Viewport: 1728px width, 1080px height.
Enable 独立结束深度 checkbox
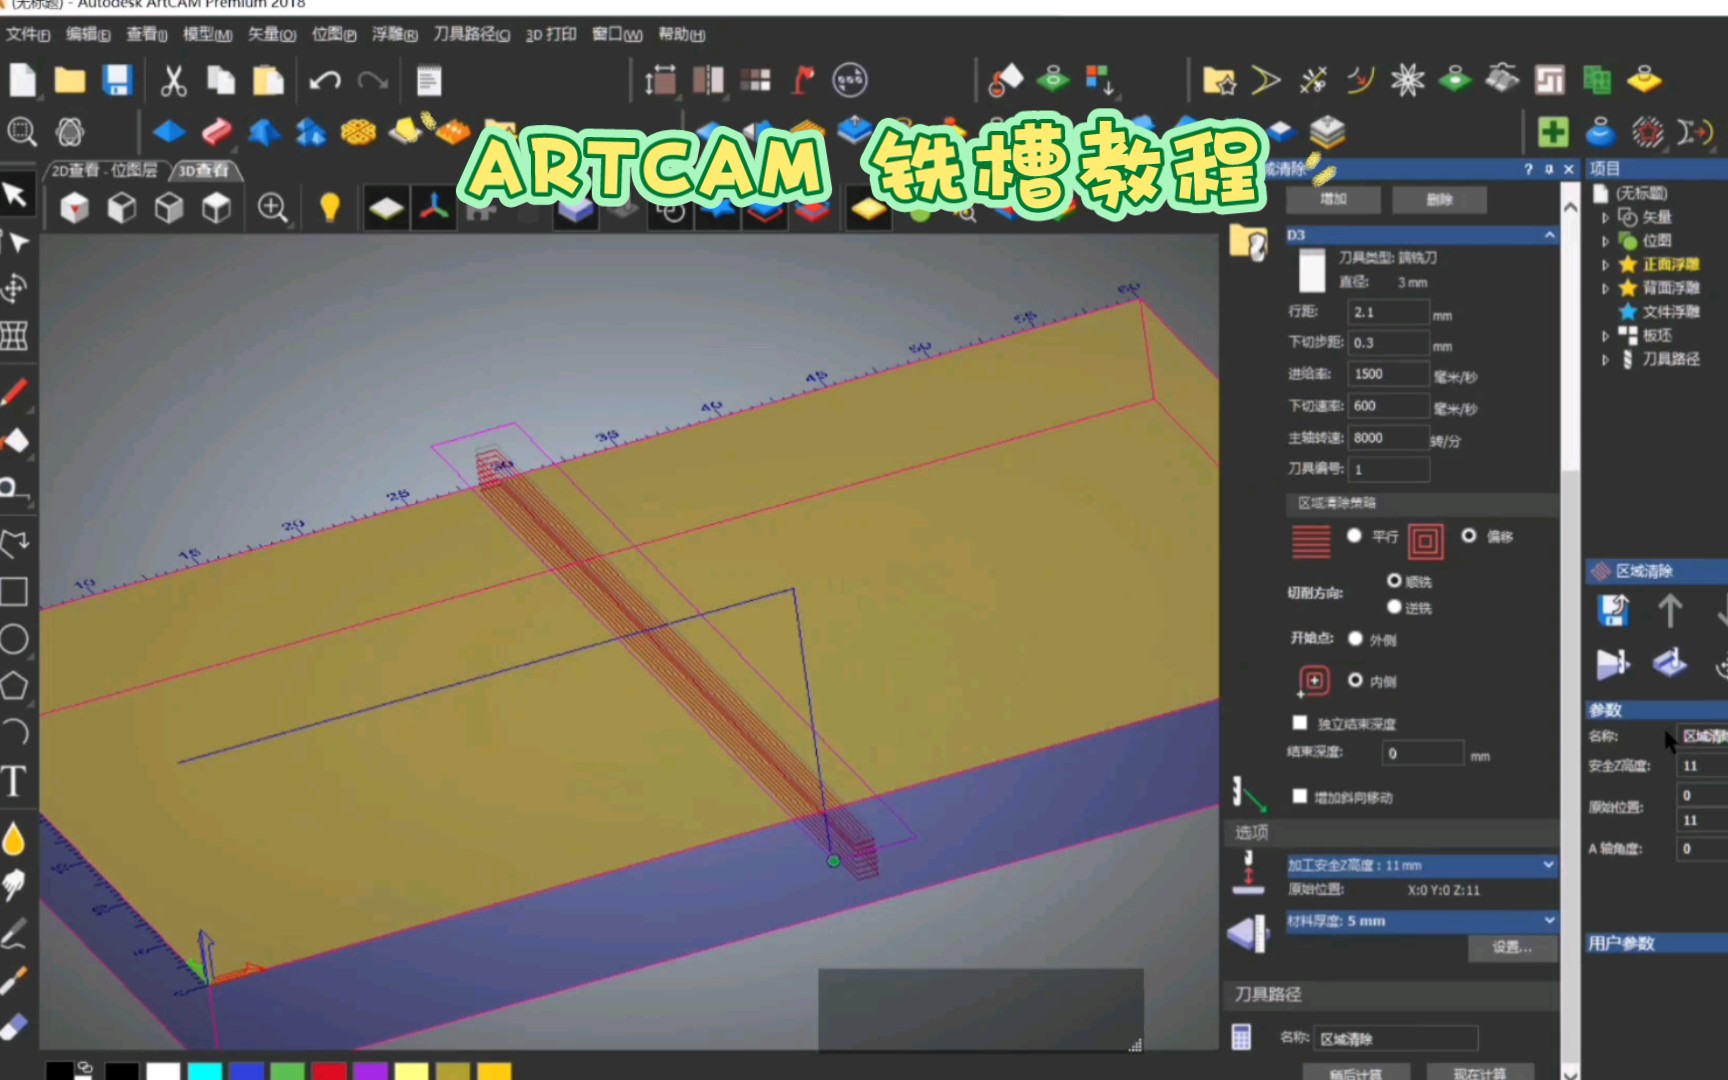(x=1299, y=722)
